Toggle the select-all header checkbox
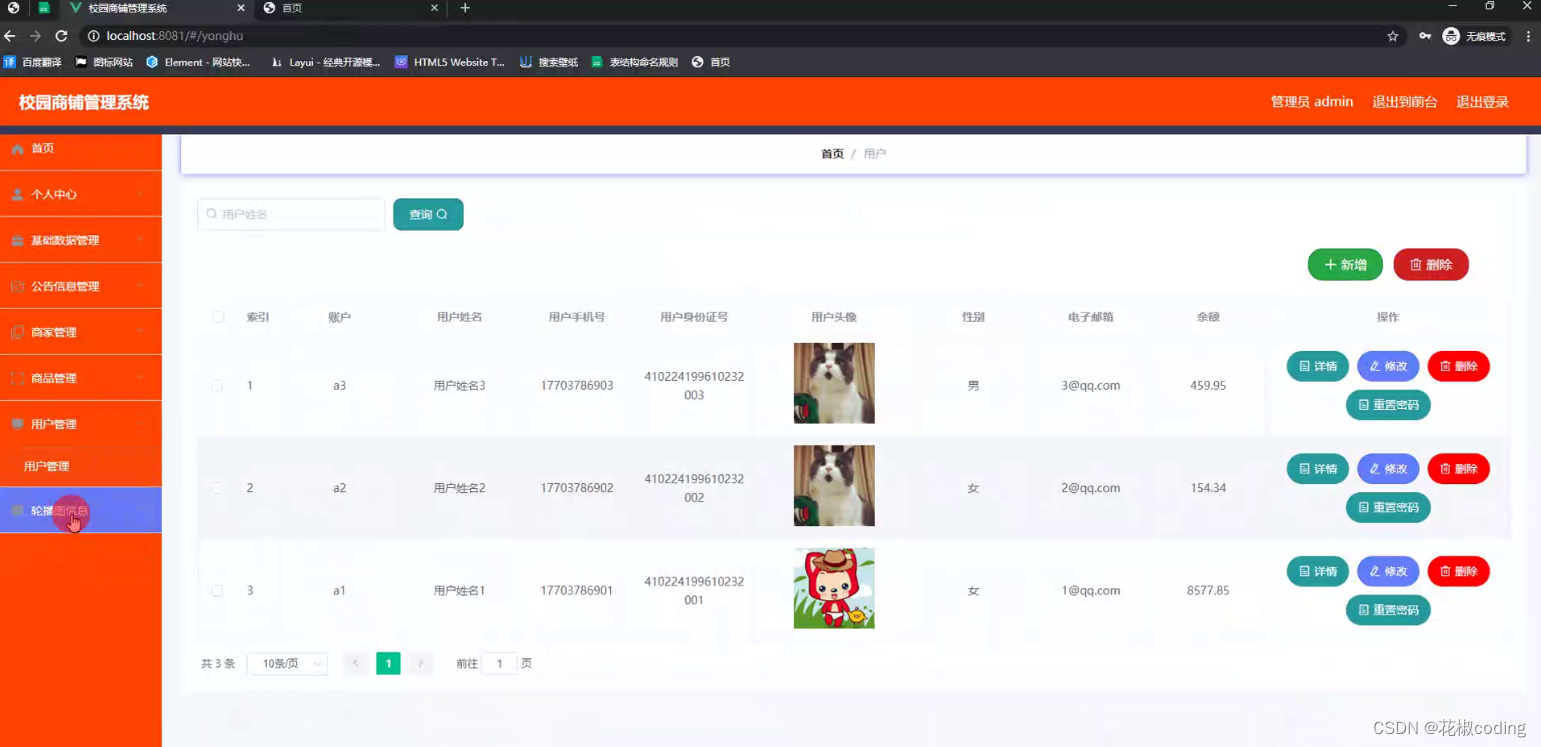Image resolution: width=1541 pixels, height=747 pixels. [x=218, y=317]
